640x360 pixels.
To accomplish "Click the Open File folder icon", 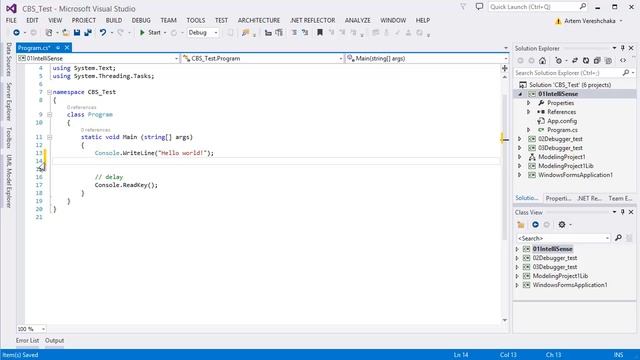I will click(65, 33).
